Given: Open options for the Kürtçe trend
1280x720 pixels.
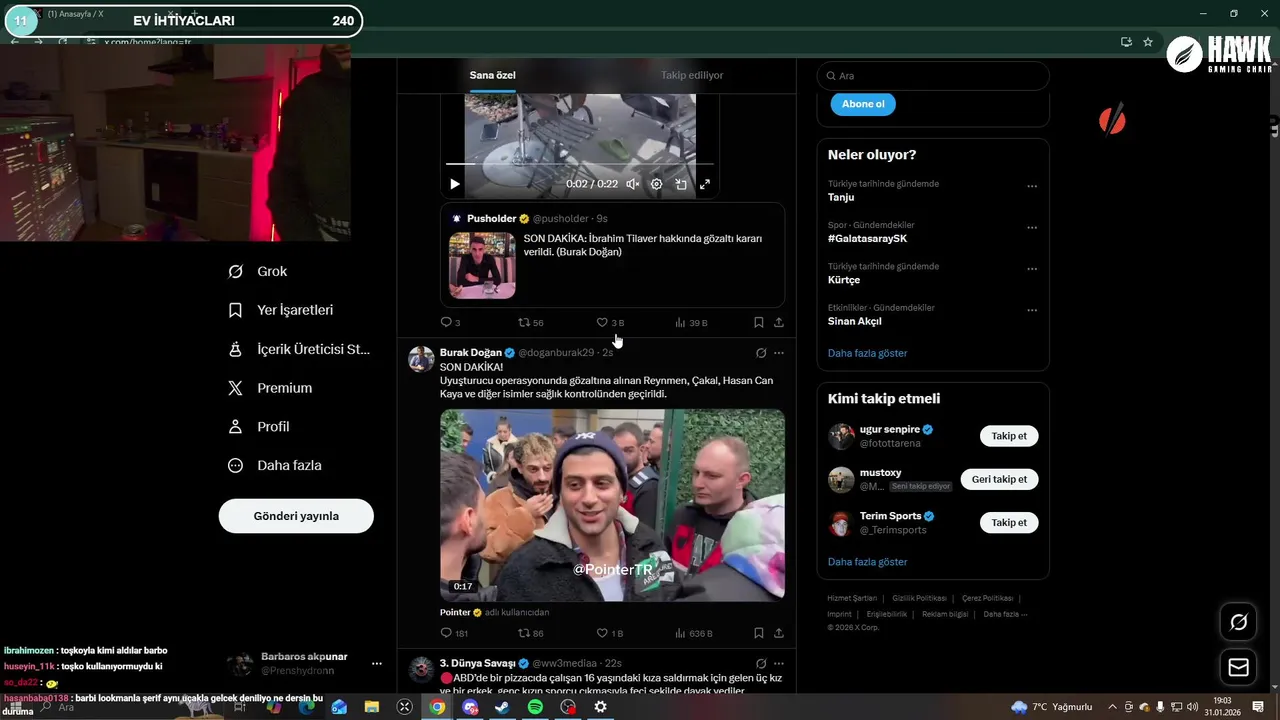Looking at the screenshot, I should tap(1032, 269).
